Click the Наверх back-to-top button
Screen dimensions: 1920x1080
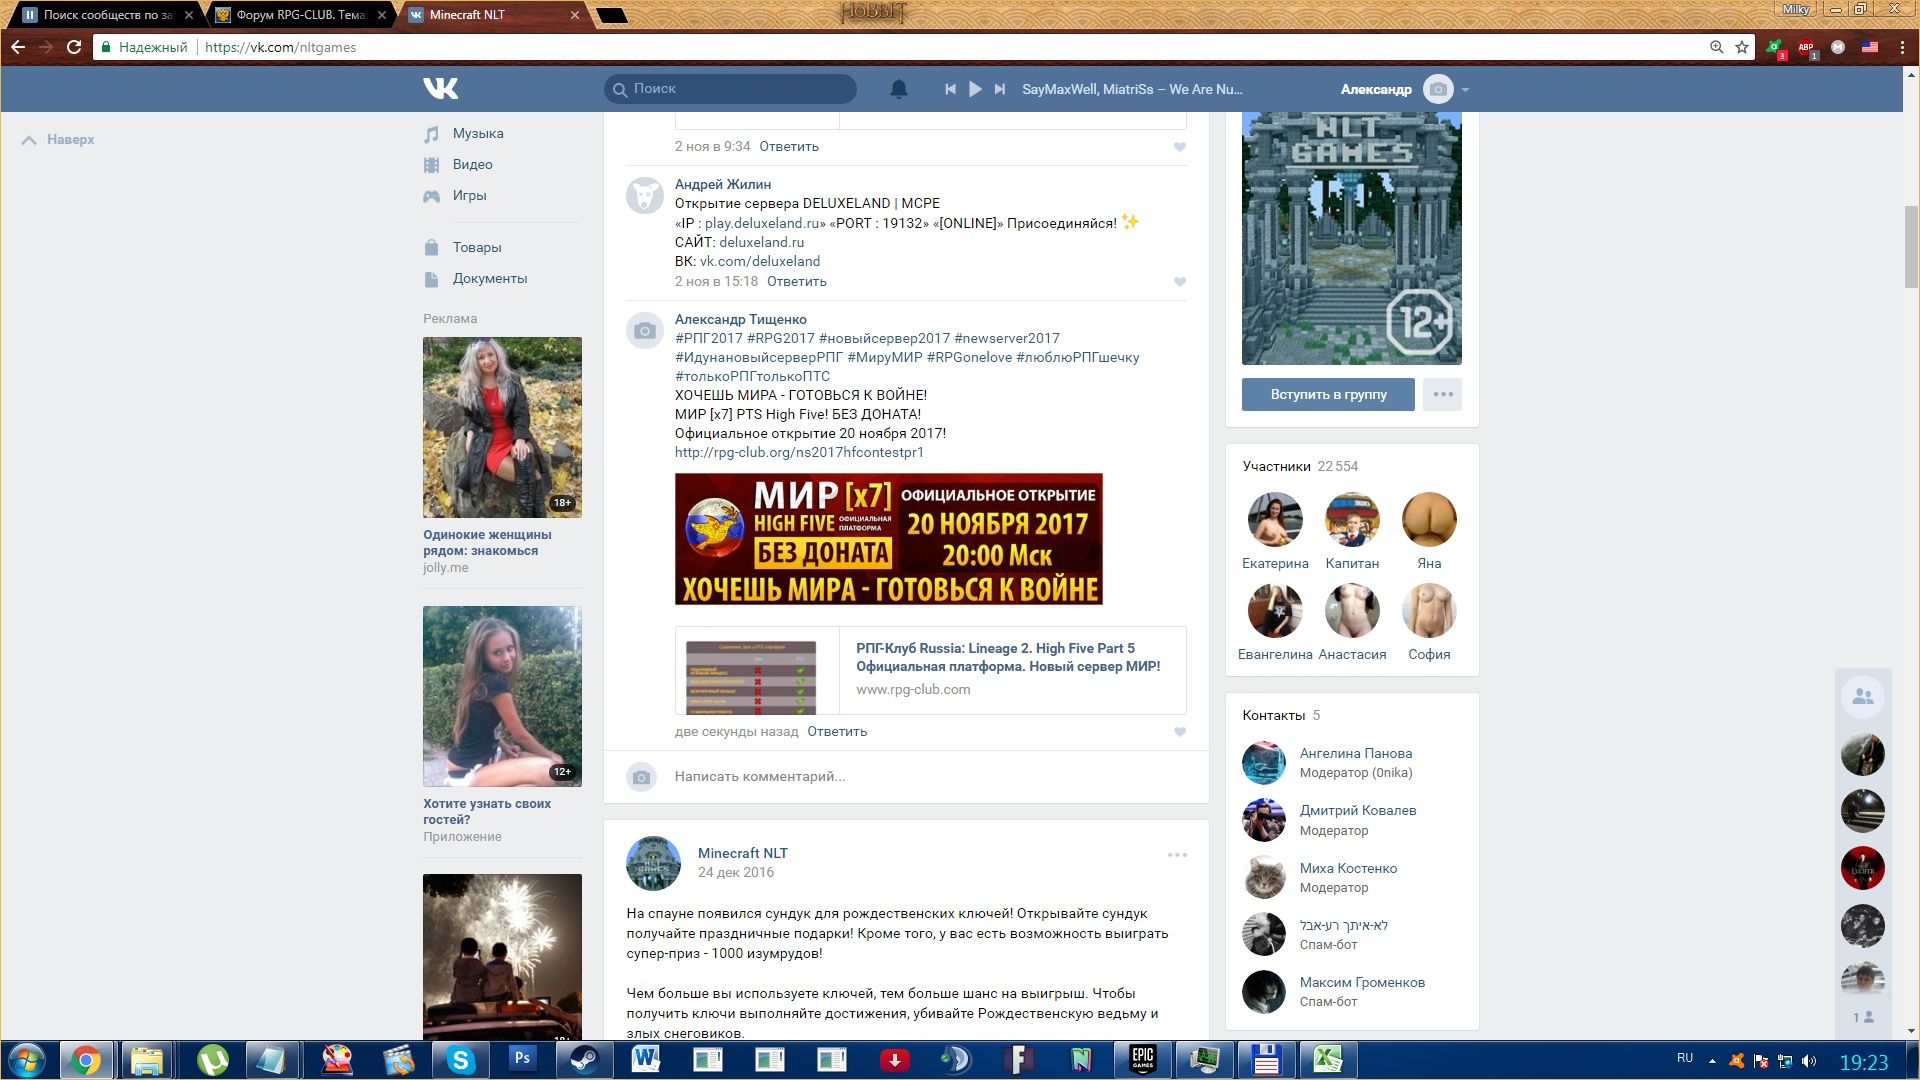(x=58, y=140)
